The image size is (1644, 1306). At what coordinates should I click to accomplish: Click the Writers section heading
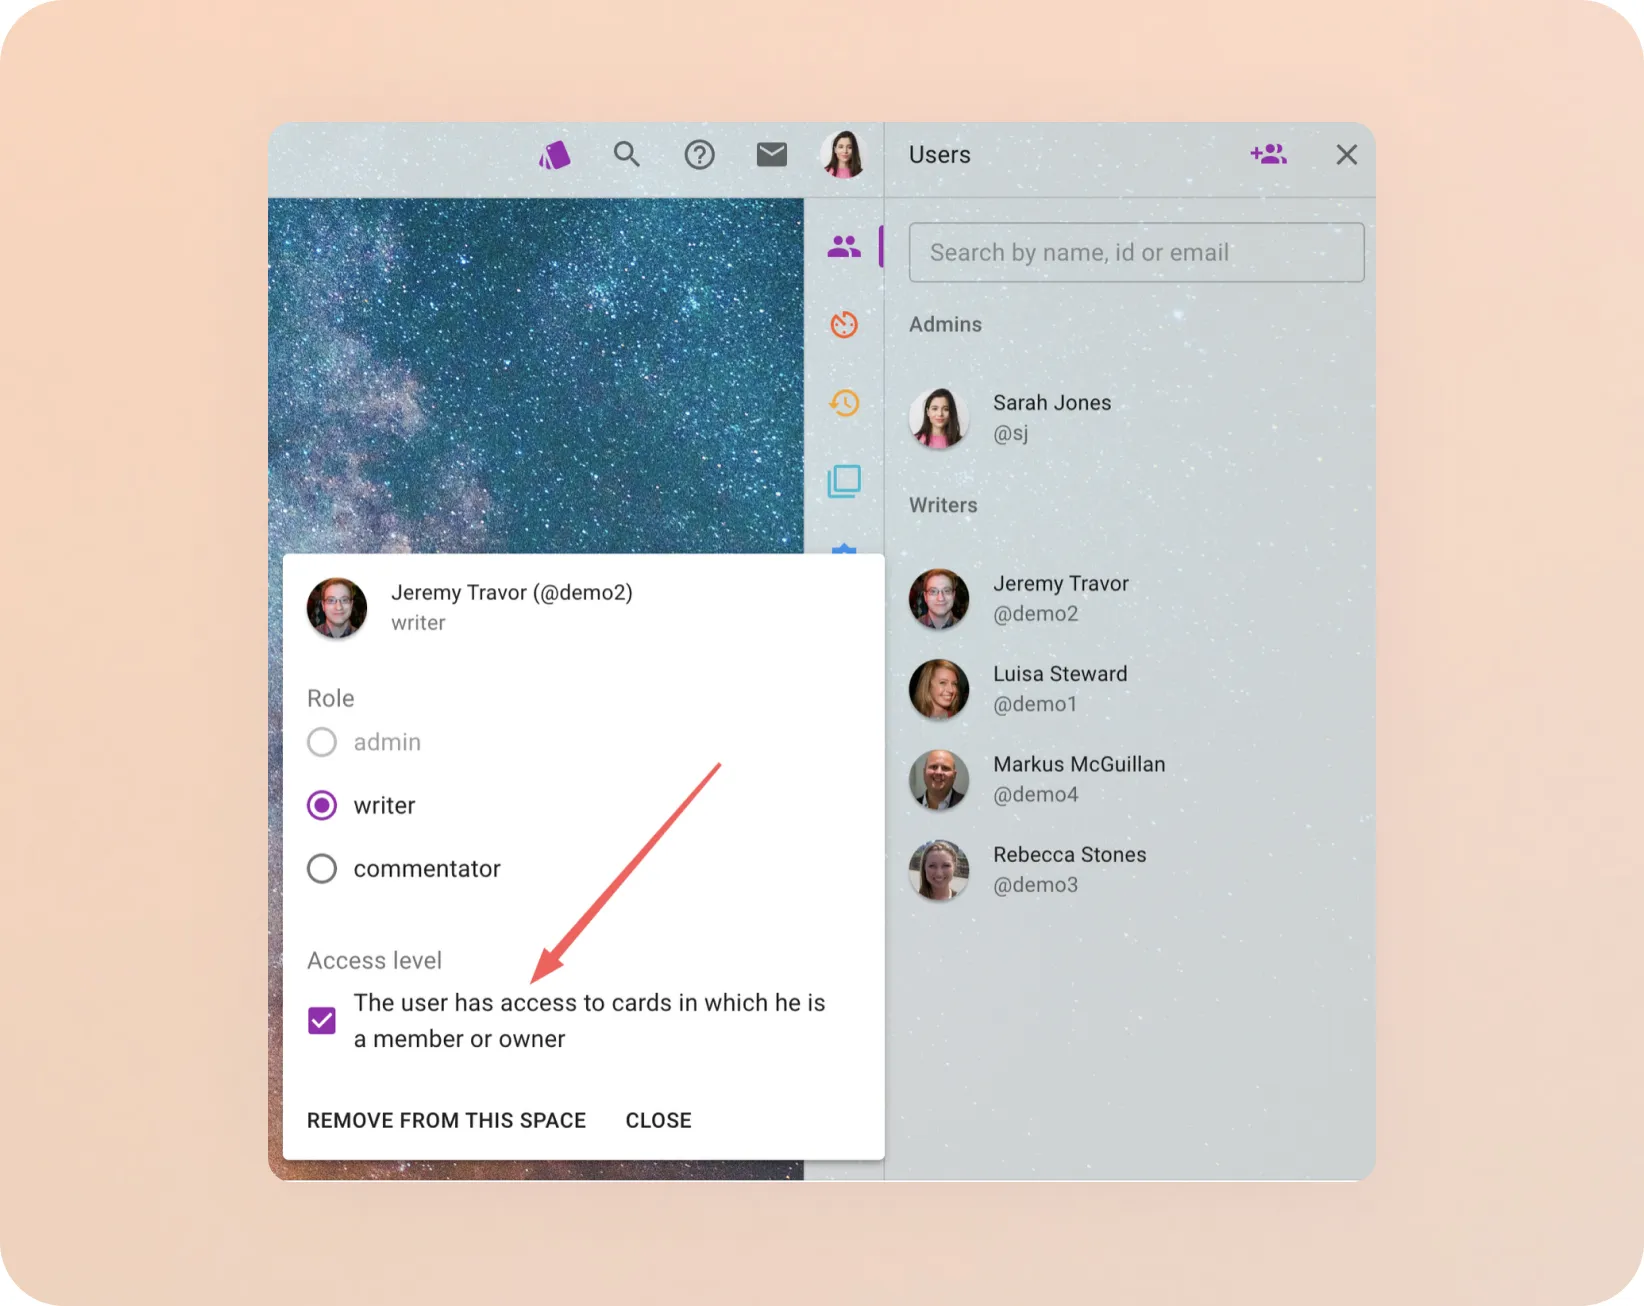943,505
